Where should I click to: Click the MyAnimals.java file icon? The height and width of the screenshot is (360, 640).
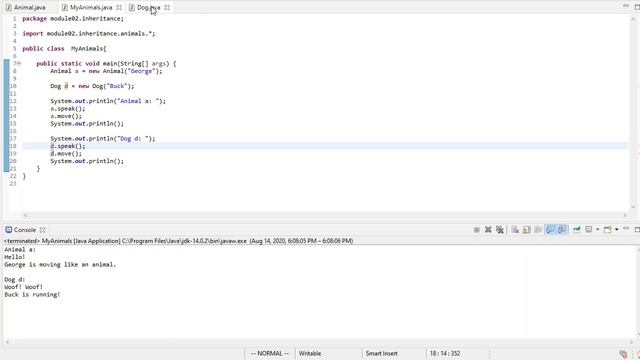[x=64, y=7]
